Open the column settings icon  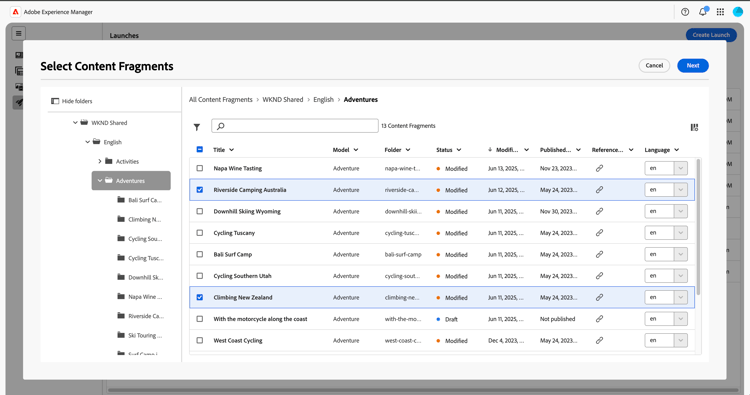[694, 127]
